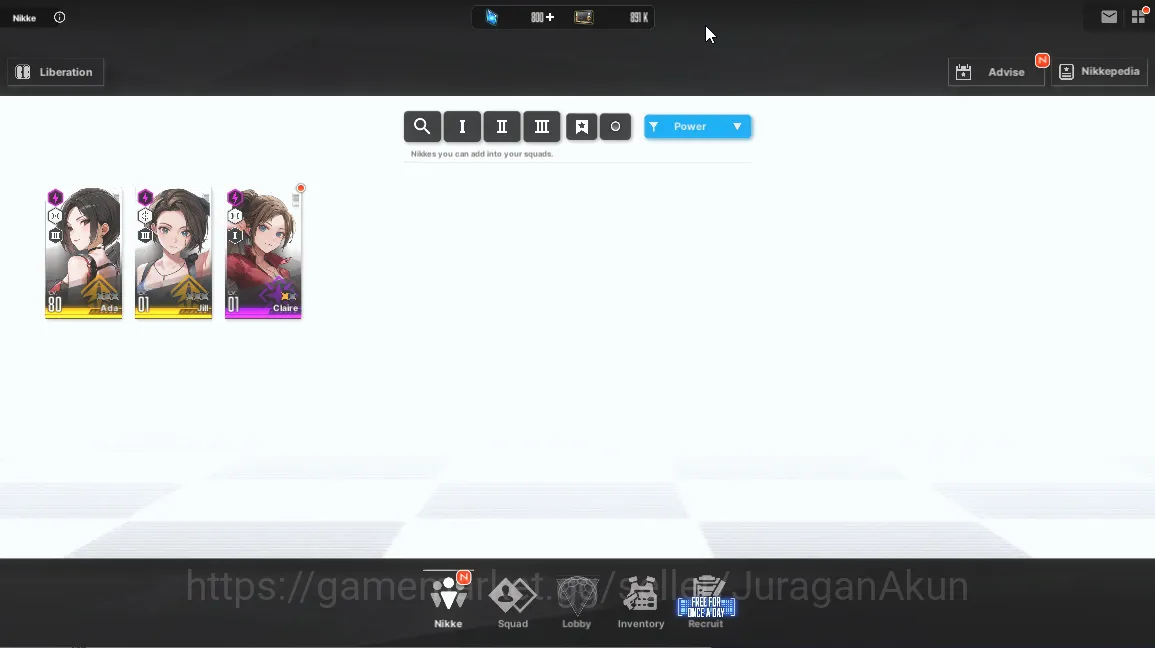Select the Claire character card
The height and width of the screenshot is (648, 1155).
pyautogui.click(x=263, y=253)
